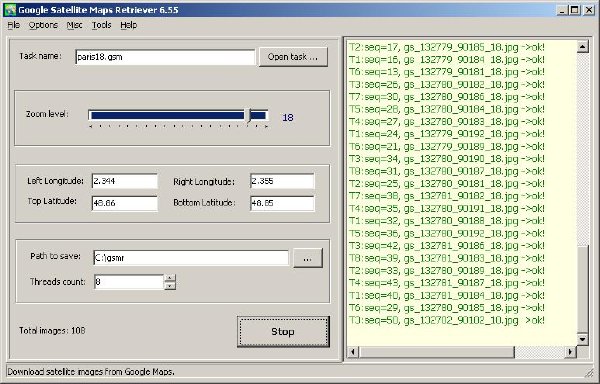Viewport: 600px width, 384px height.
Task: Browse for save path with ellipsis button
Action: (x=308, y=258)
